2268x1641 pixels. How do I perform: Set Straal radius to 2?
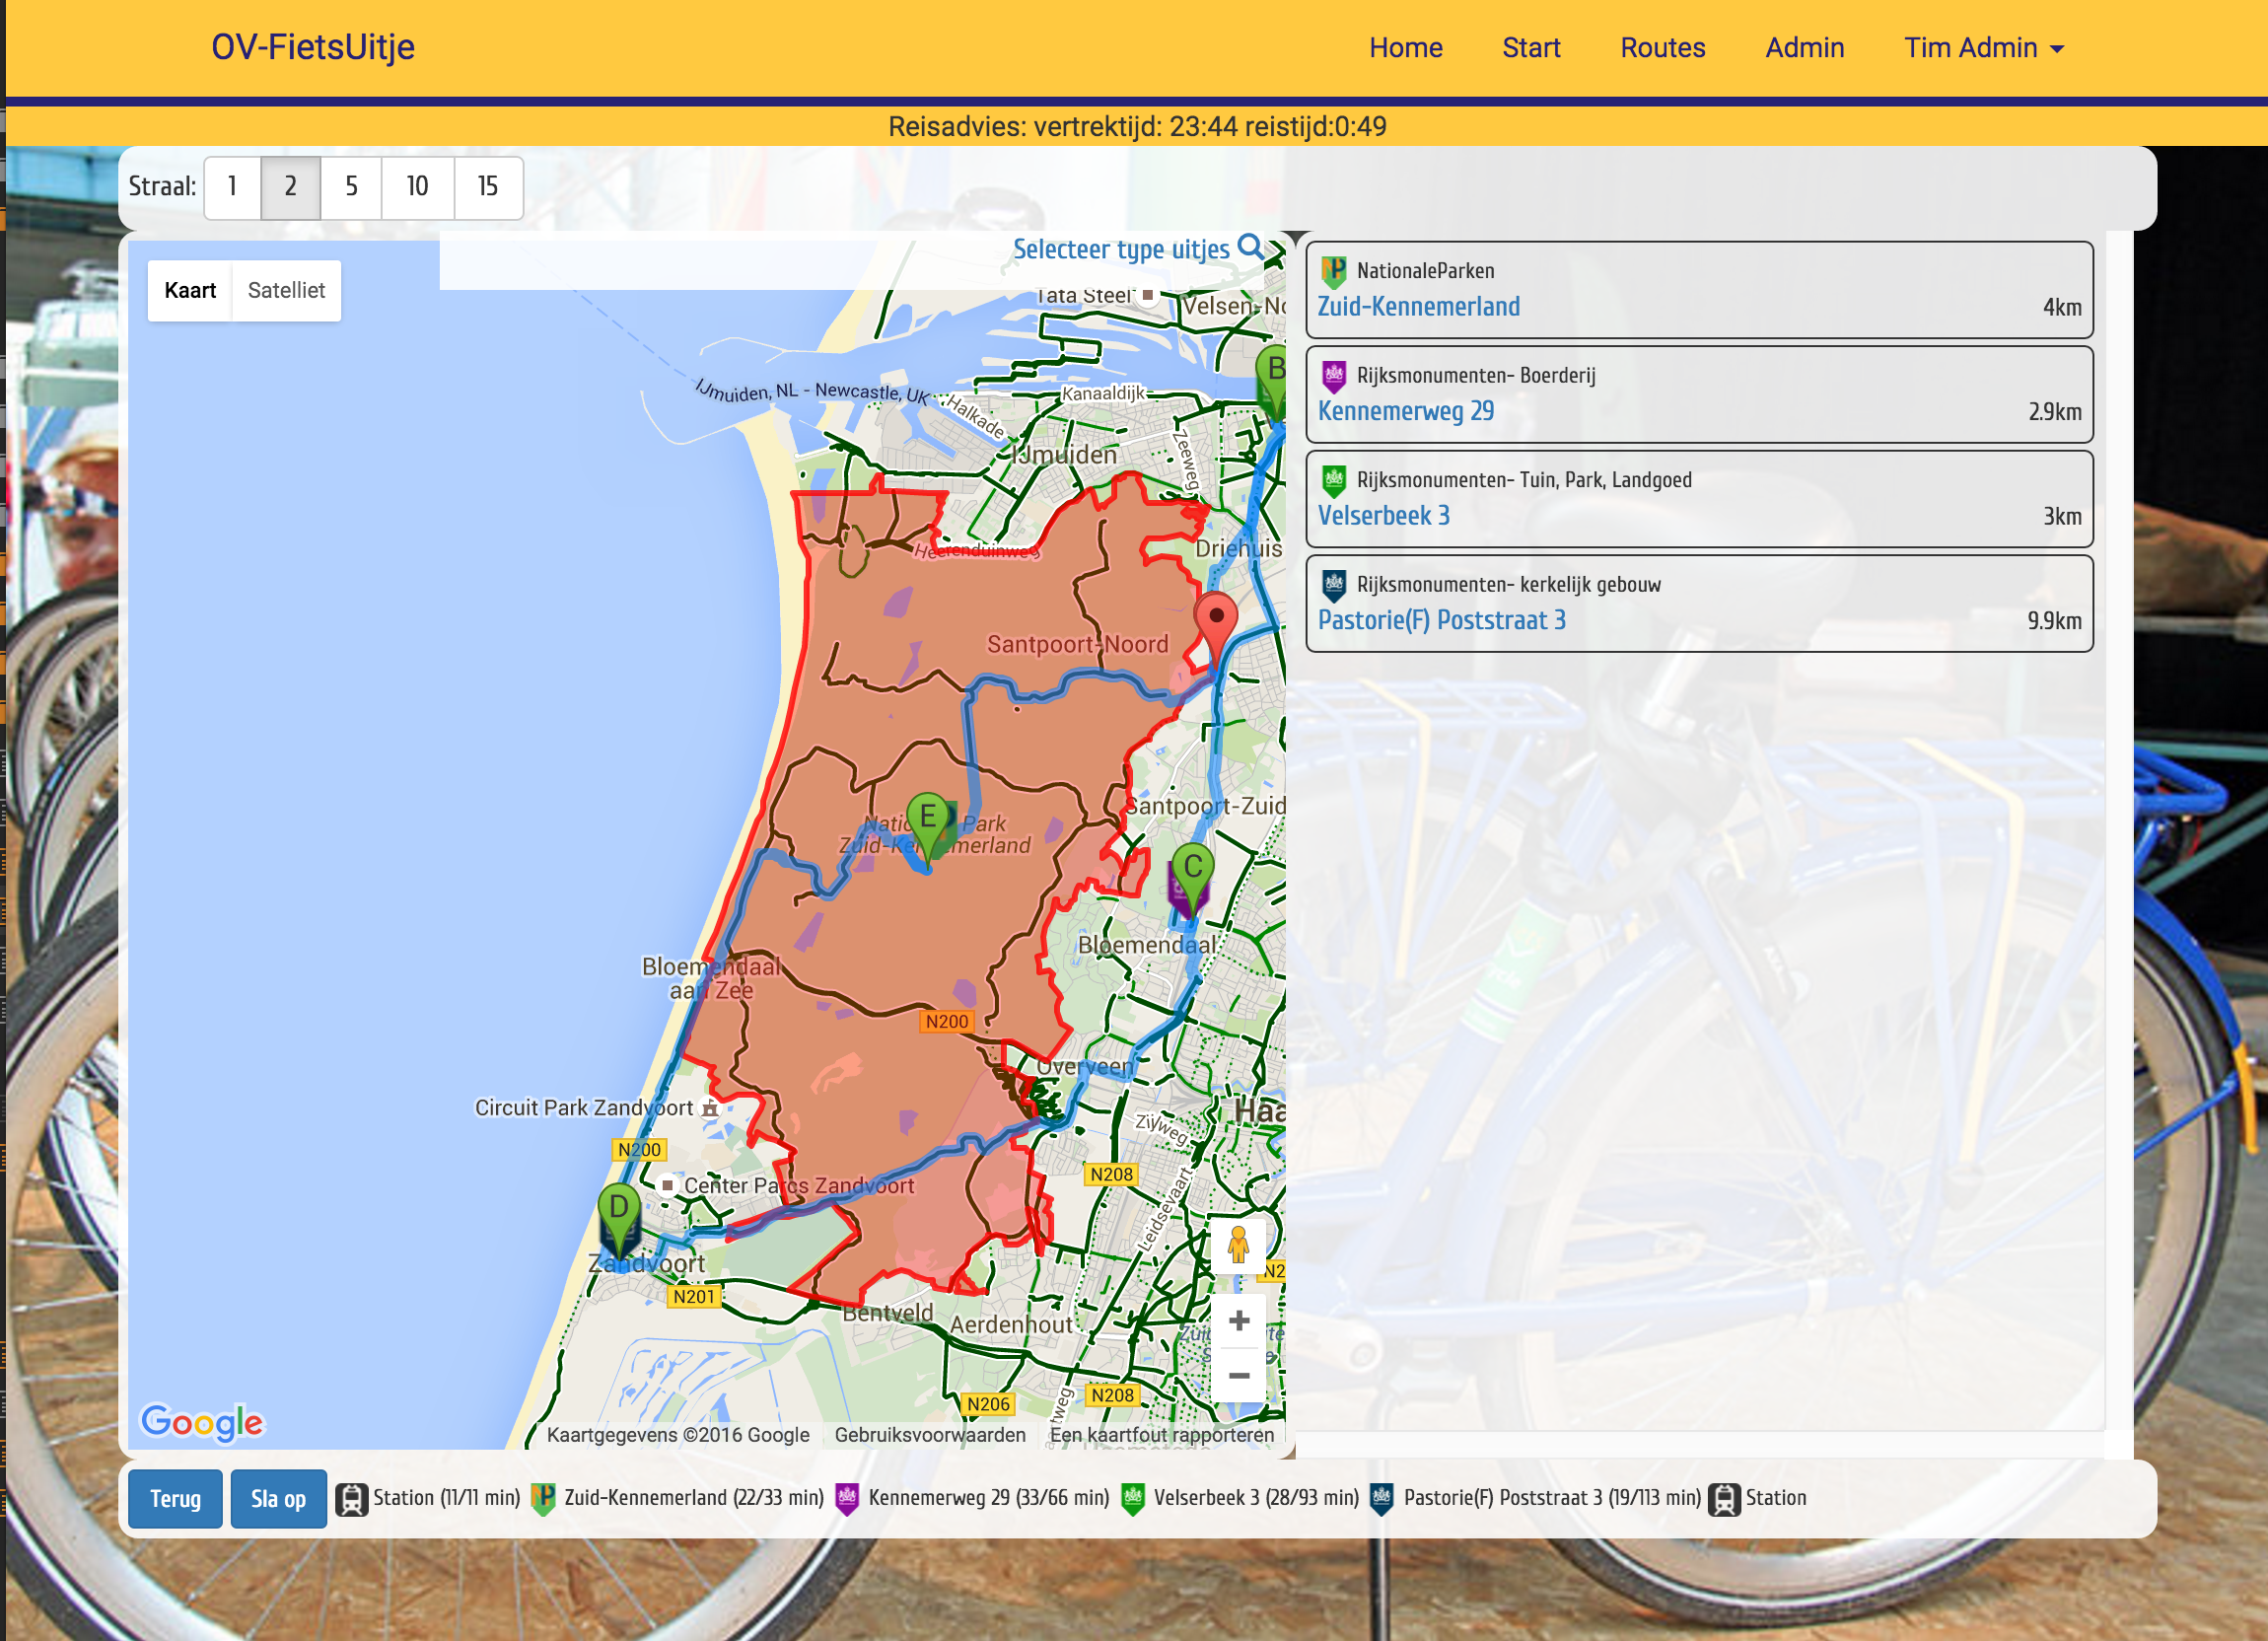(290, 187)
